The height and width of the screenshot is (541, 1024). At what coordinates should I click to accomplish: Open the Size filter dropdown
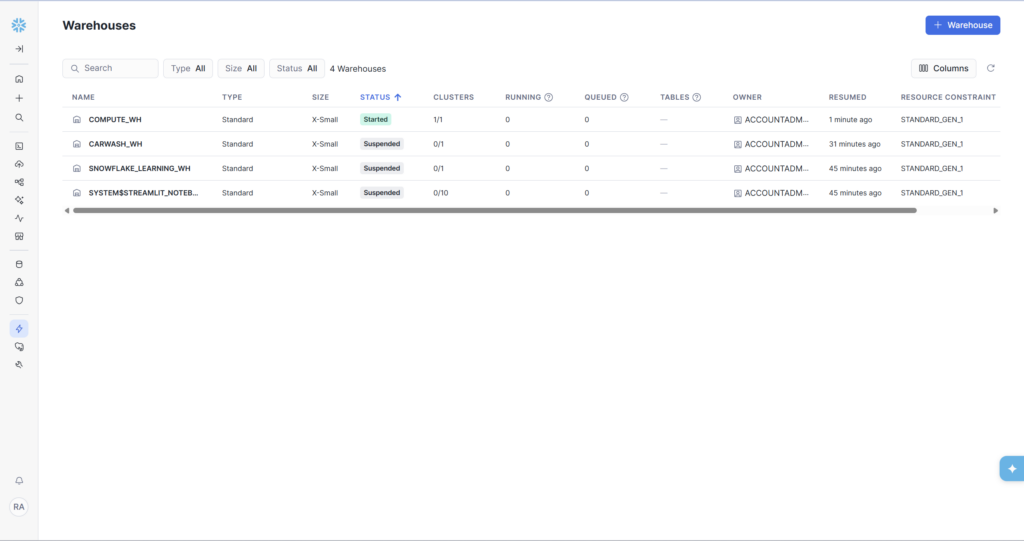pos(241,68)
